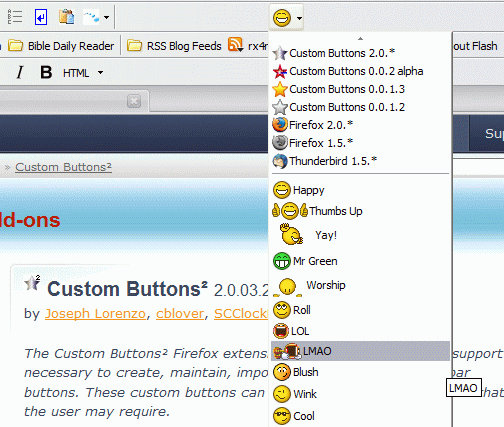This screenshot has width=504, height=427.
Task: Click the red star Custom Buttons alpha icon
Action: [x=280, y=71]
